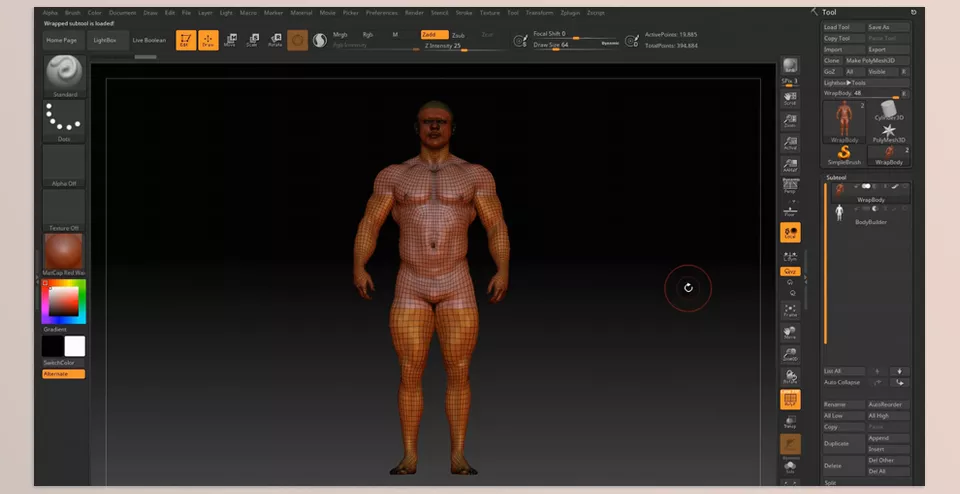
Task: Toggle Local symmetry button
Action: click(790, 233)
